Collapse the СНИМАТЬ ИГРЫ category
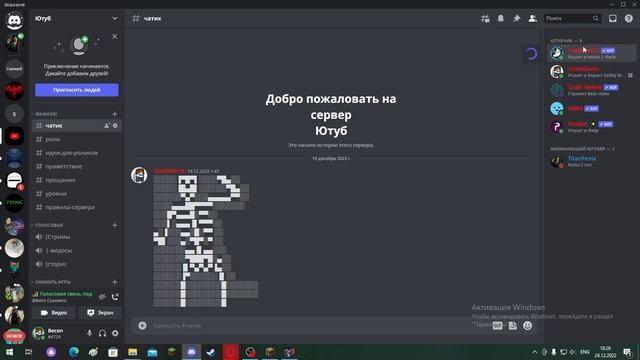The height and width of the screenshot is (360, 640). coord(52,282)
